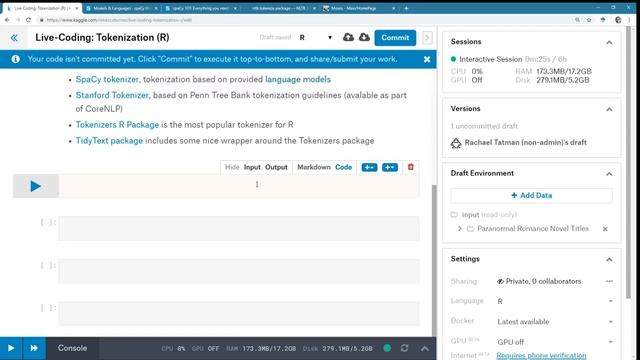This screenshot has width=640, height=360.
Task: Click the notebook title Live-Coding: Tokenization (R)
Action: [102, 38]
